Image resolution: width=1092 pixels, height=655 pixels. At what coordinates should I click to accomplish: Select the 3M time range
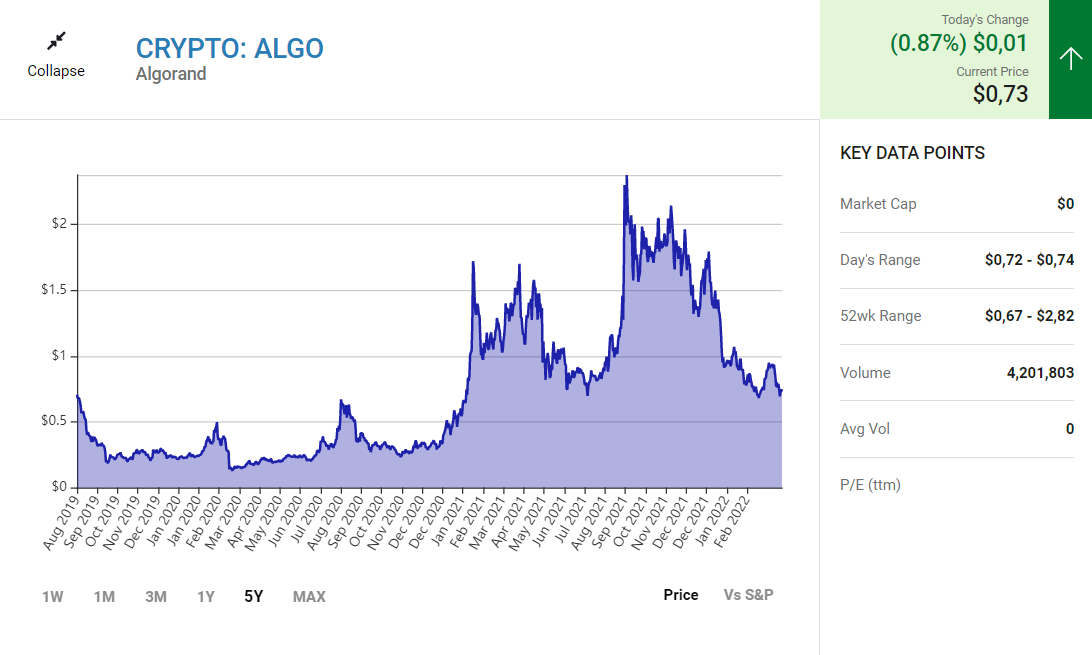coord(156,597)
